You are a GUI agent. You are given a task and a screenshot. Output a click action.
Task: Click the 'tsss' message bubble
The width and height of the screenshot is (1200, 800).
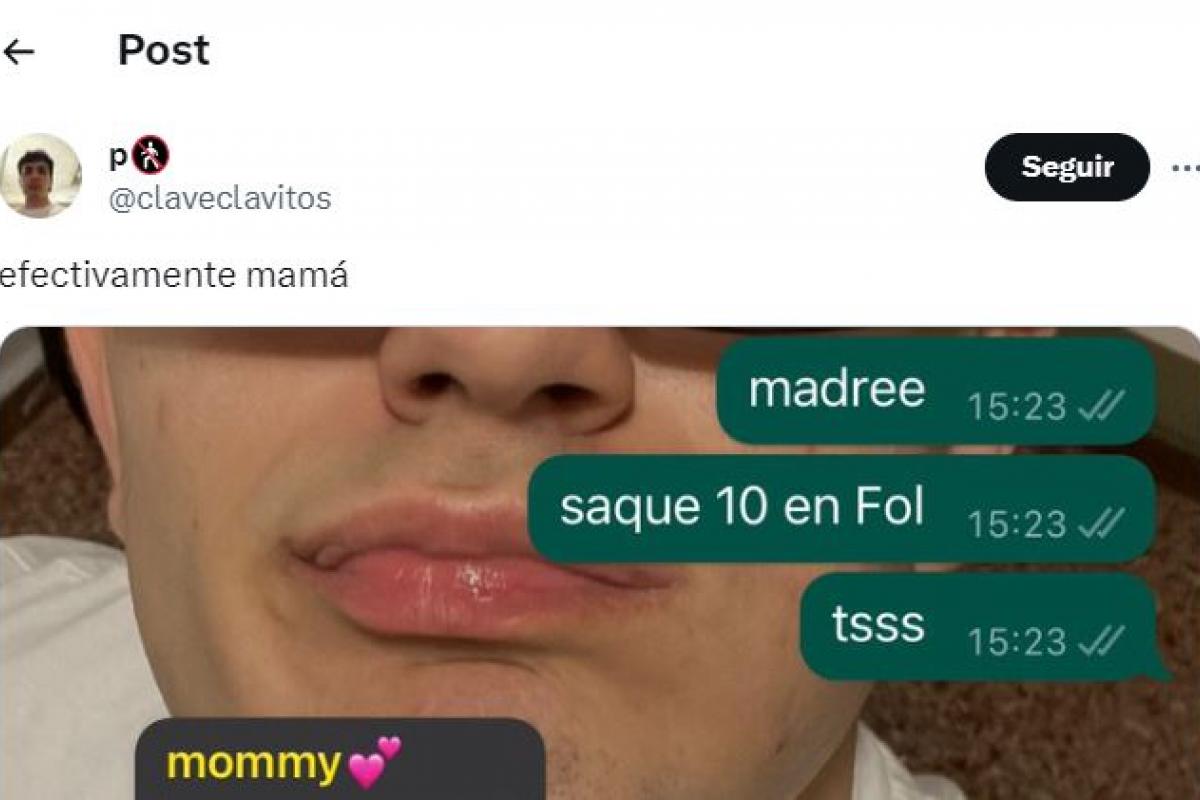pyautogui.click(x=984, y=626)
